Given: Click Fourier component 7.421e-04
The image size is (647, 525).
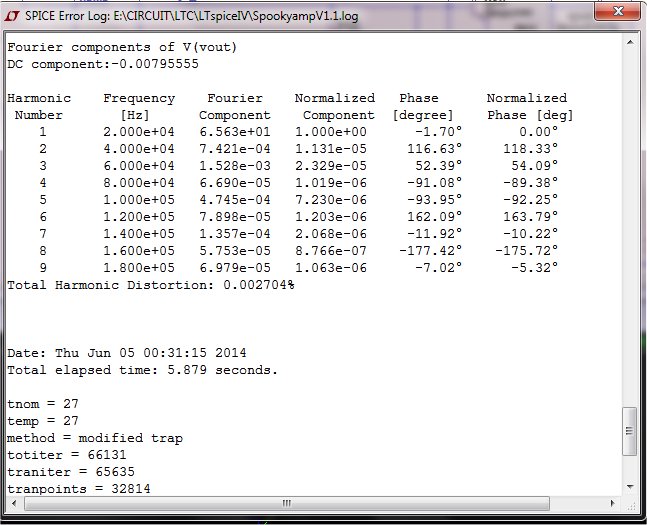Looking at the screenshot, I should click(235, 149).
